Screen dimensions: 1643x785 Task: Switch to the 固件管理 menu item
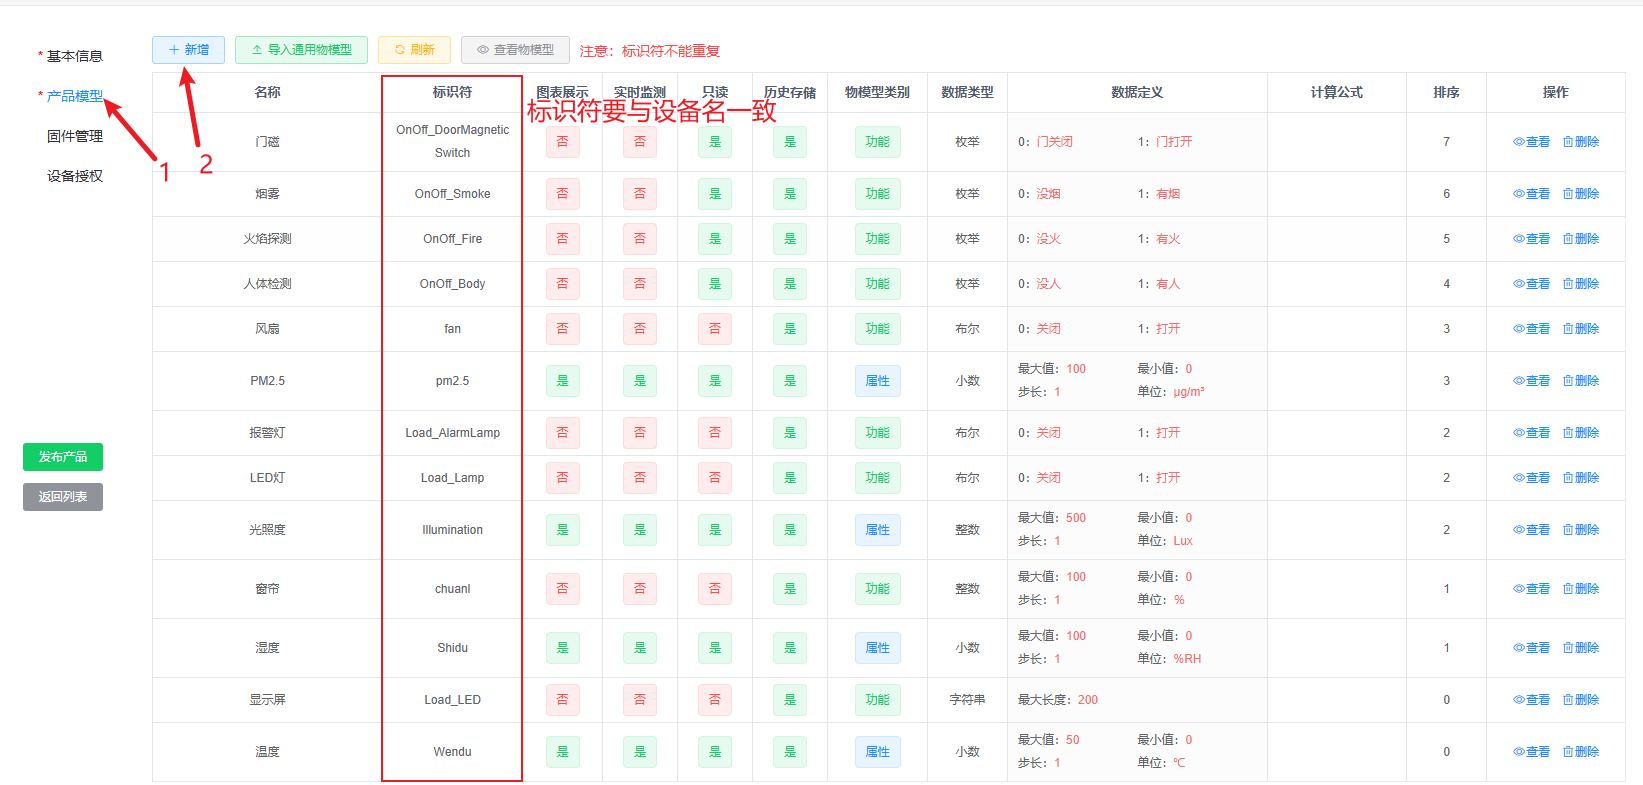(x=74, y=136)
